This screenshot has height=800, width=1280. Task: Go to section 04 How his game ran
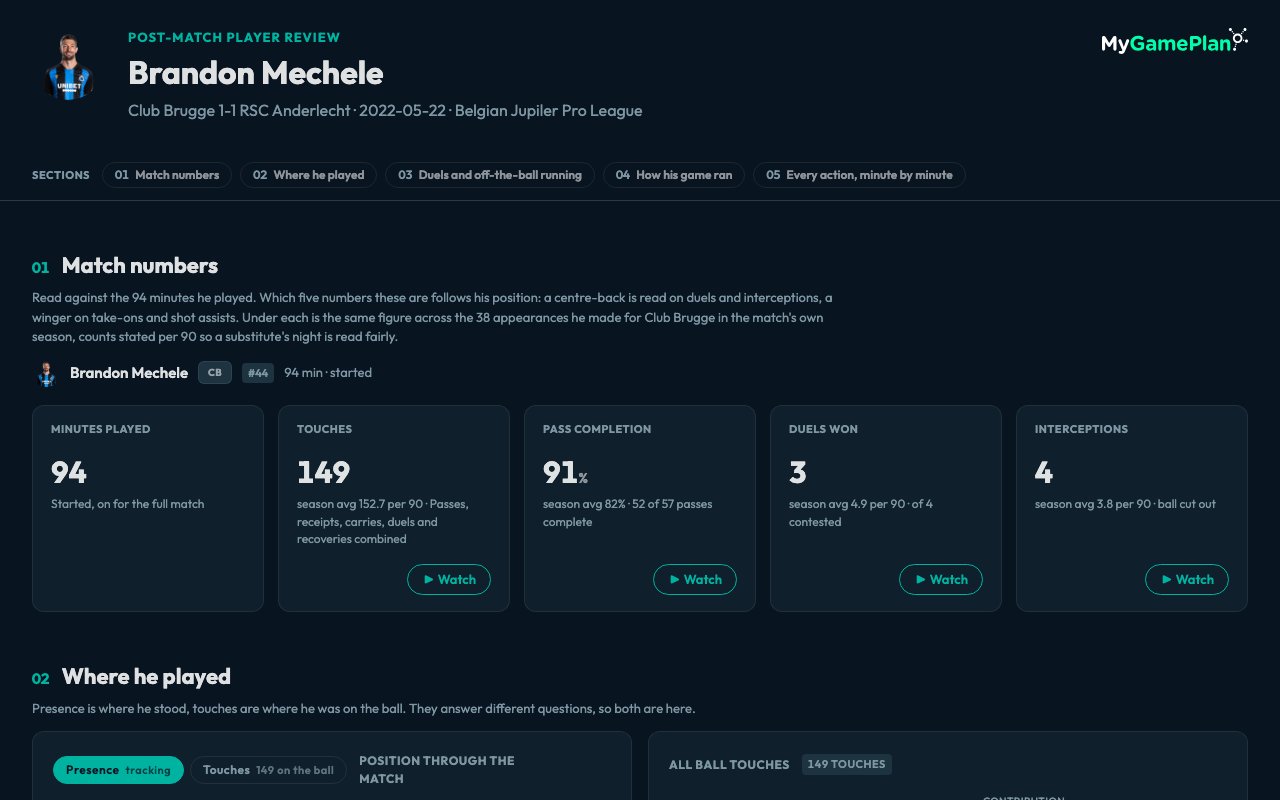[x=674, y=175]
